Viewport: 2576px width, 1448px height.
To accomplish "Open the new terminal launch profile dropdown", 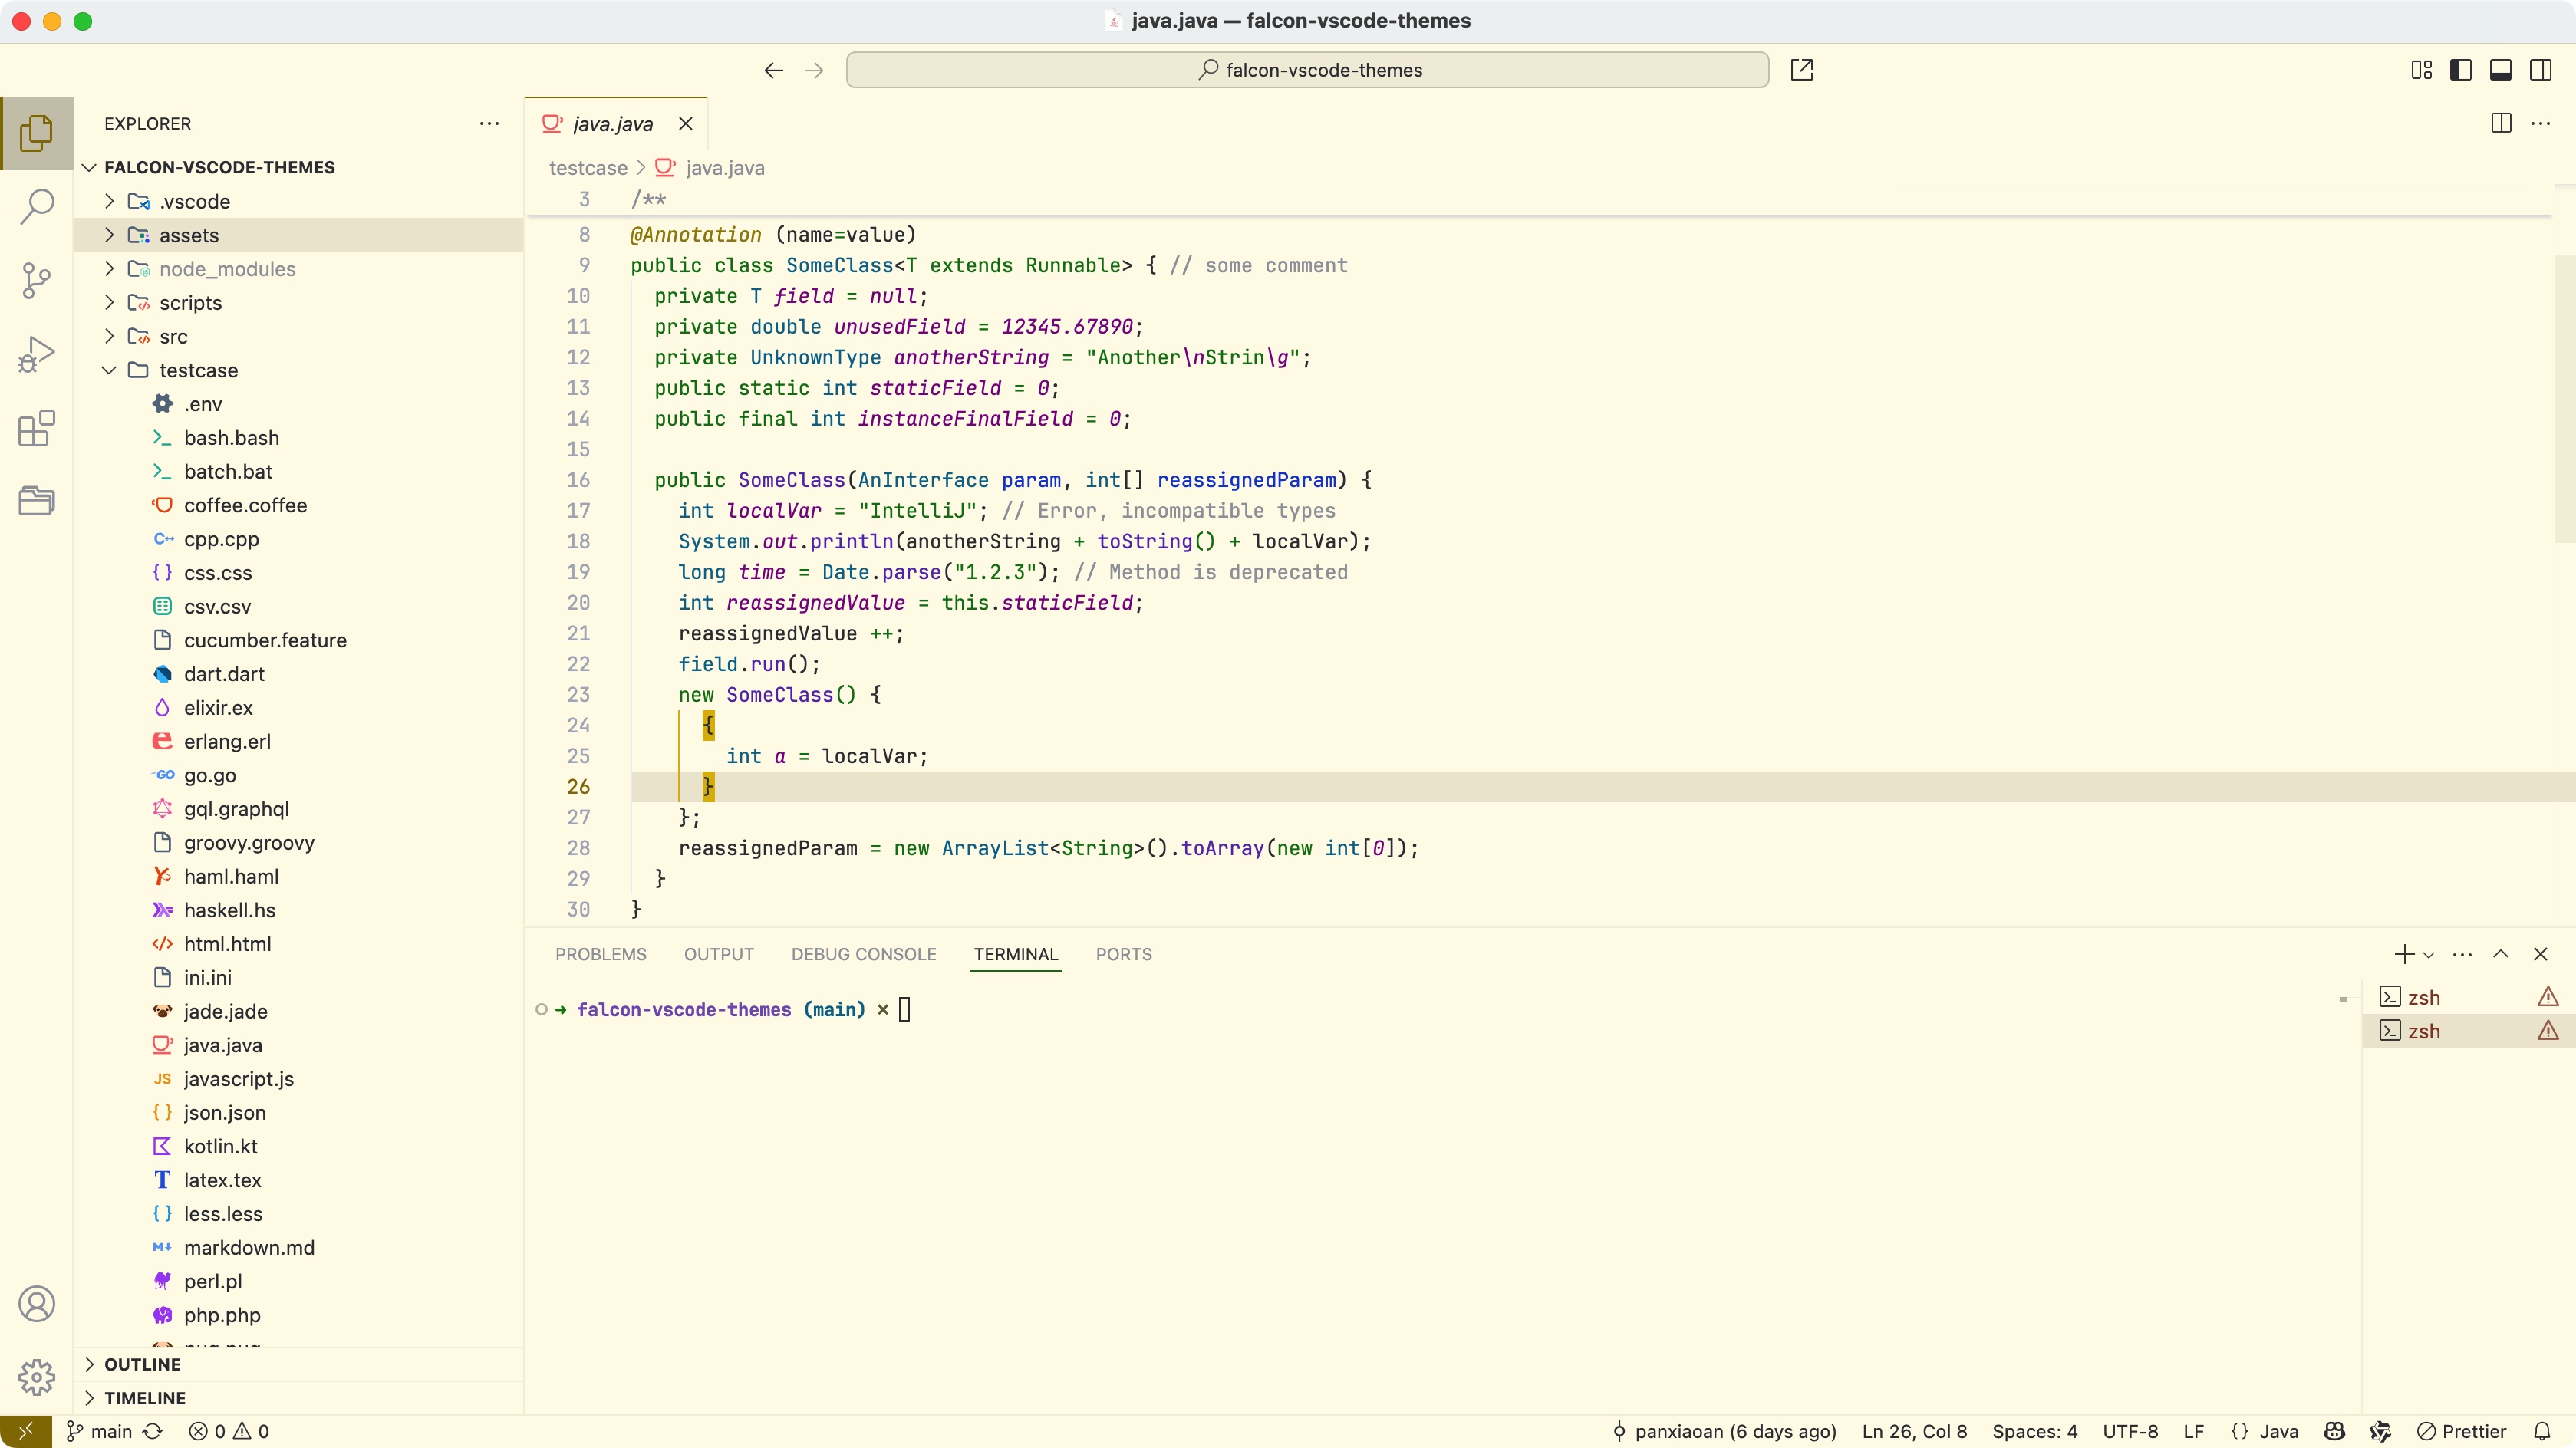I will (2429, 954).
